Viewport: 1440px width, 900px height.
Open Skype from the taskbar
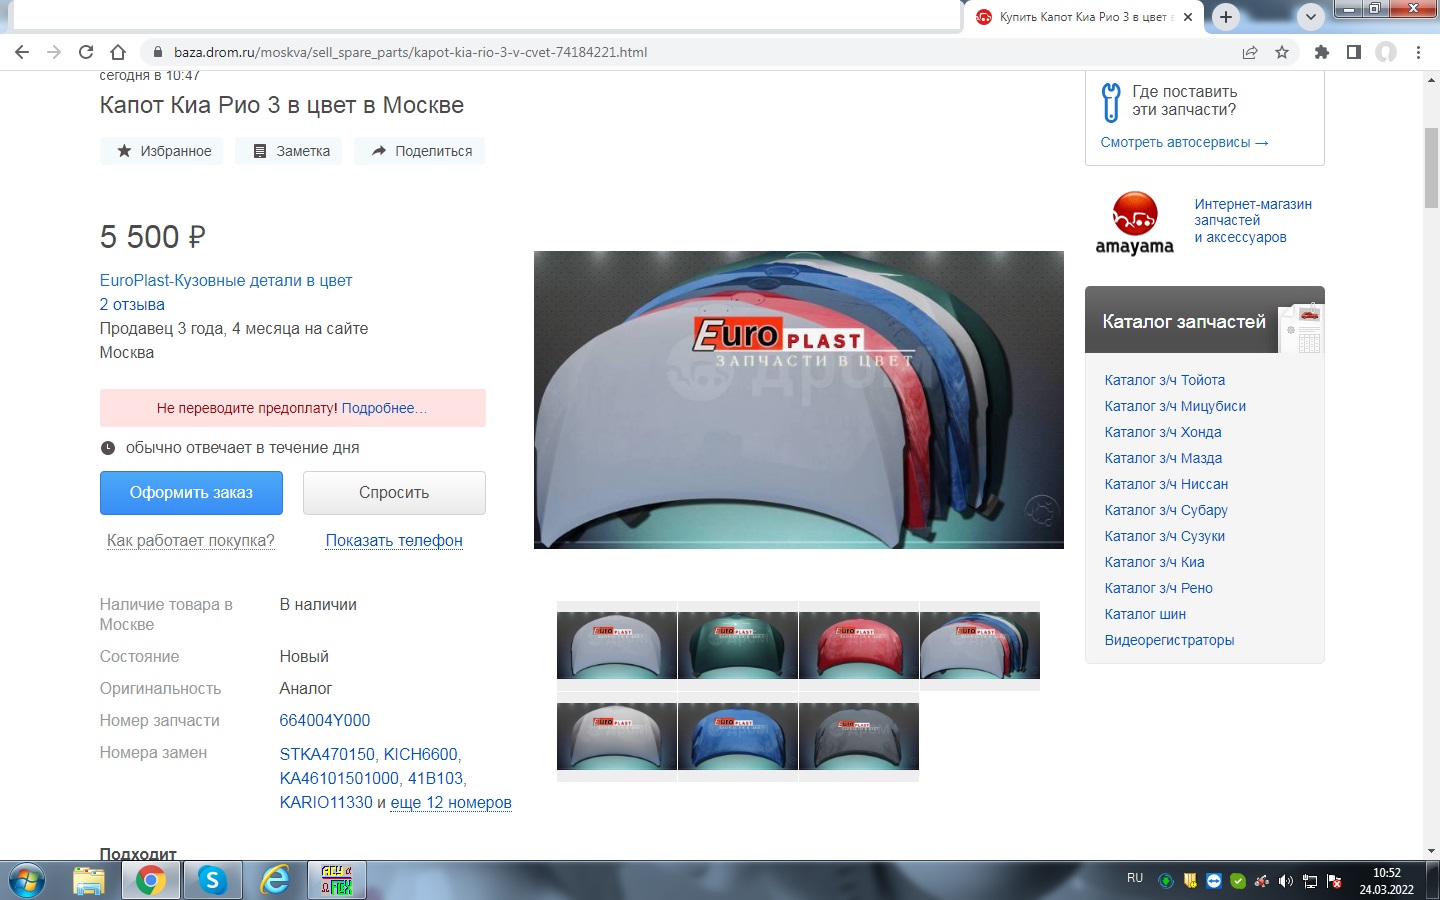click(x=212, y=880)
